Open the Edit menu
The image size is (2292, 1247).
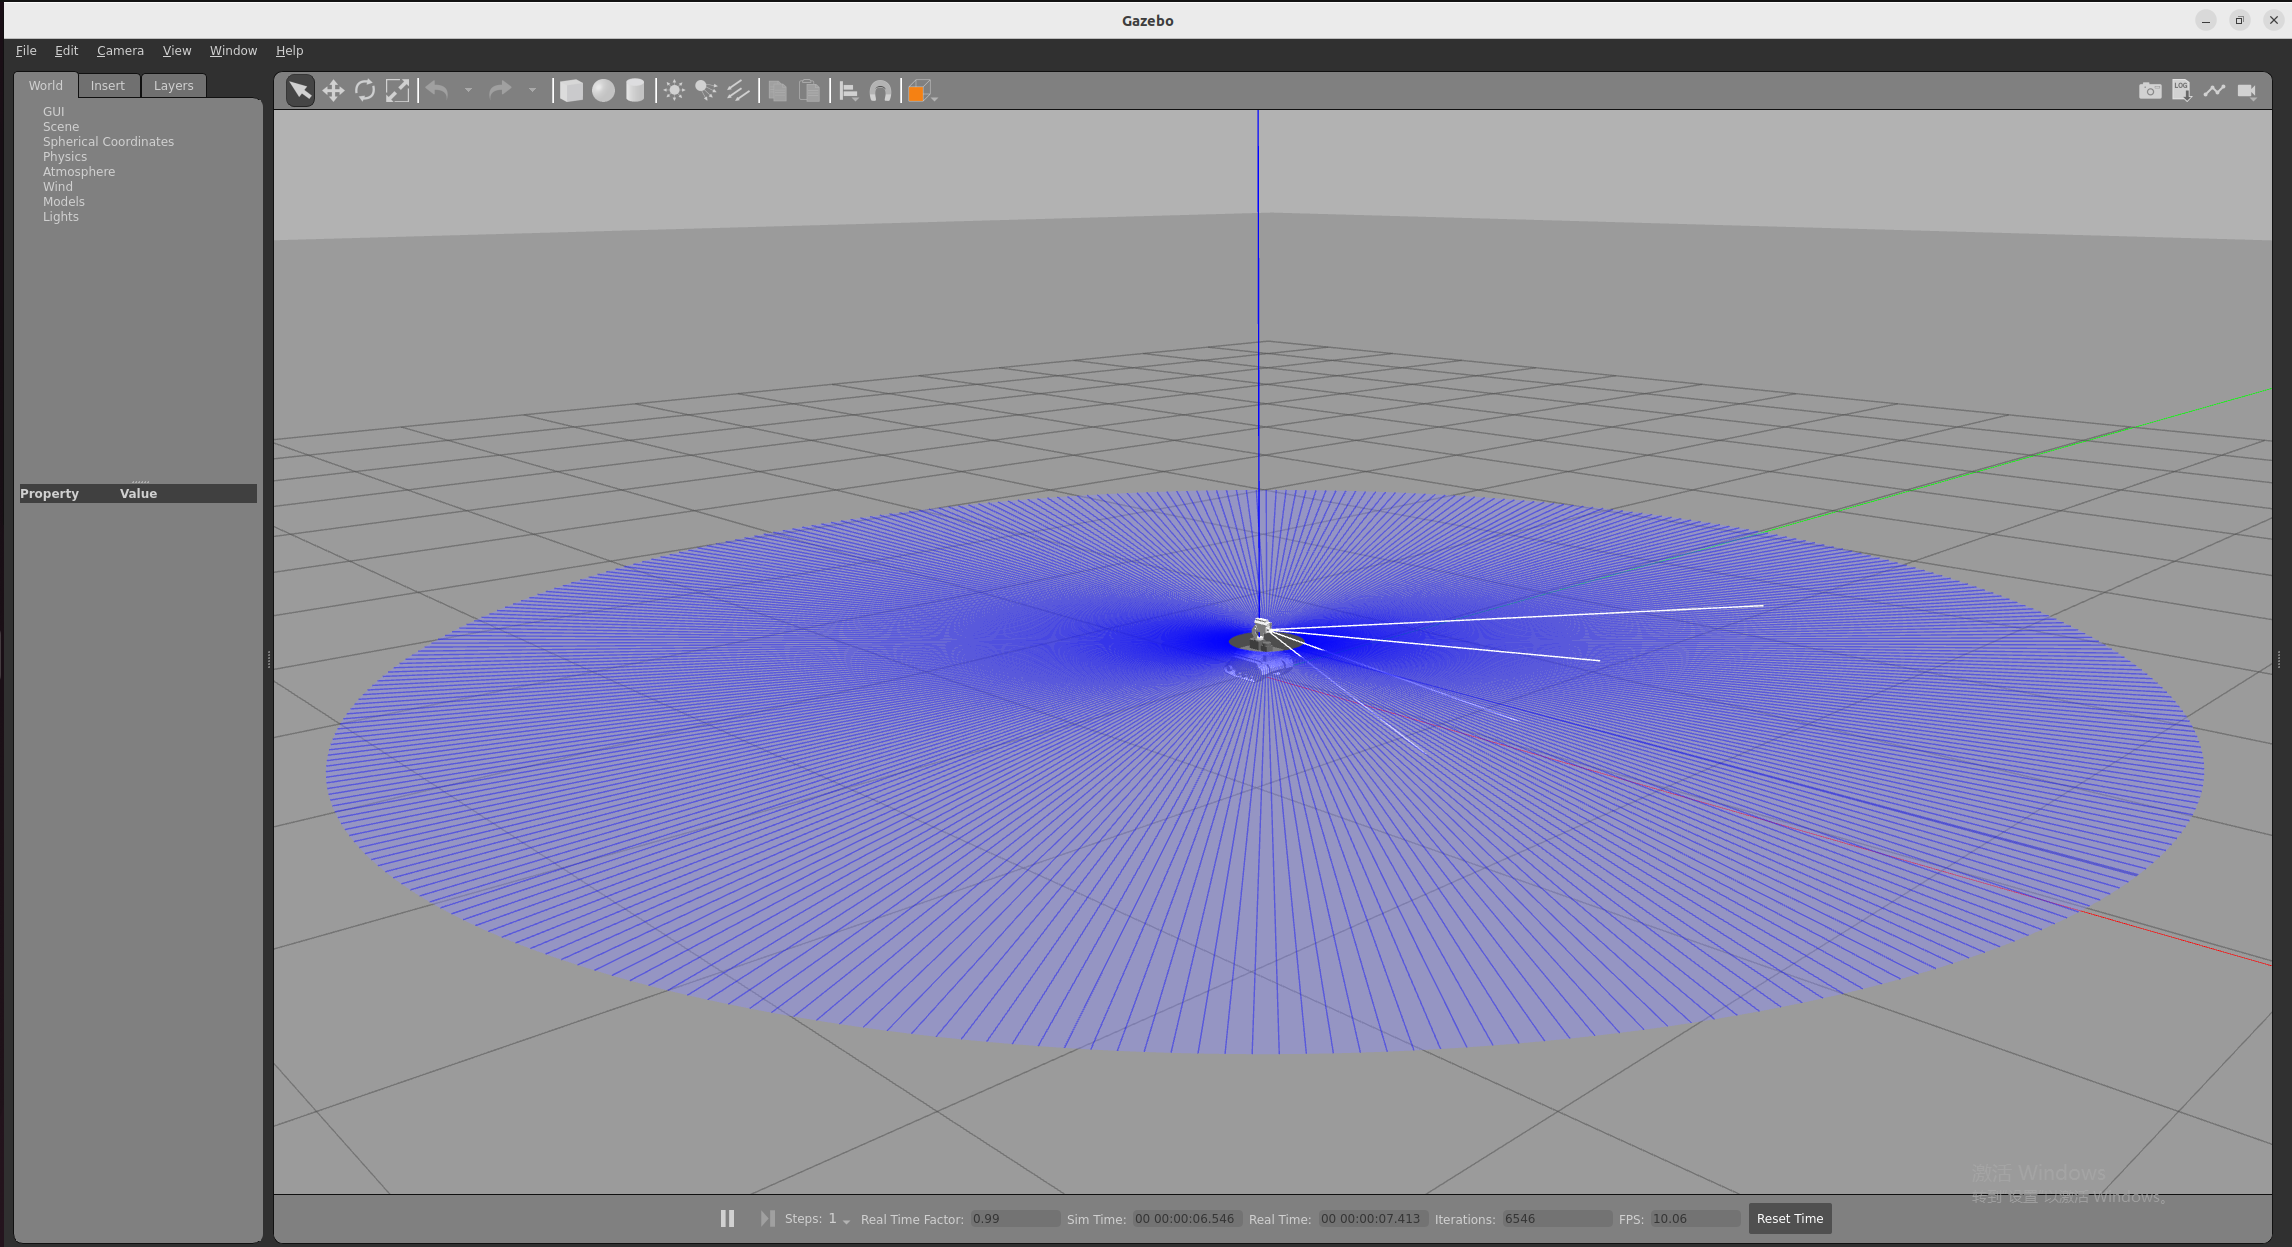(64, 49)
